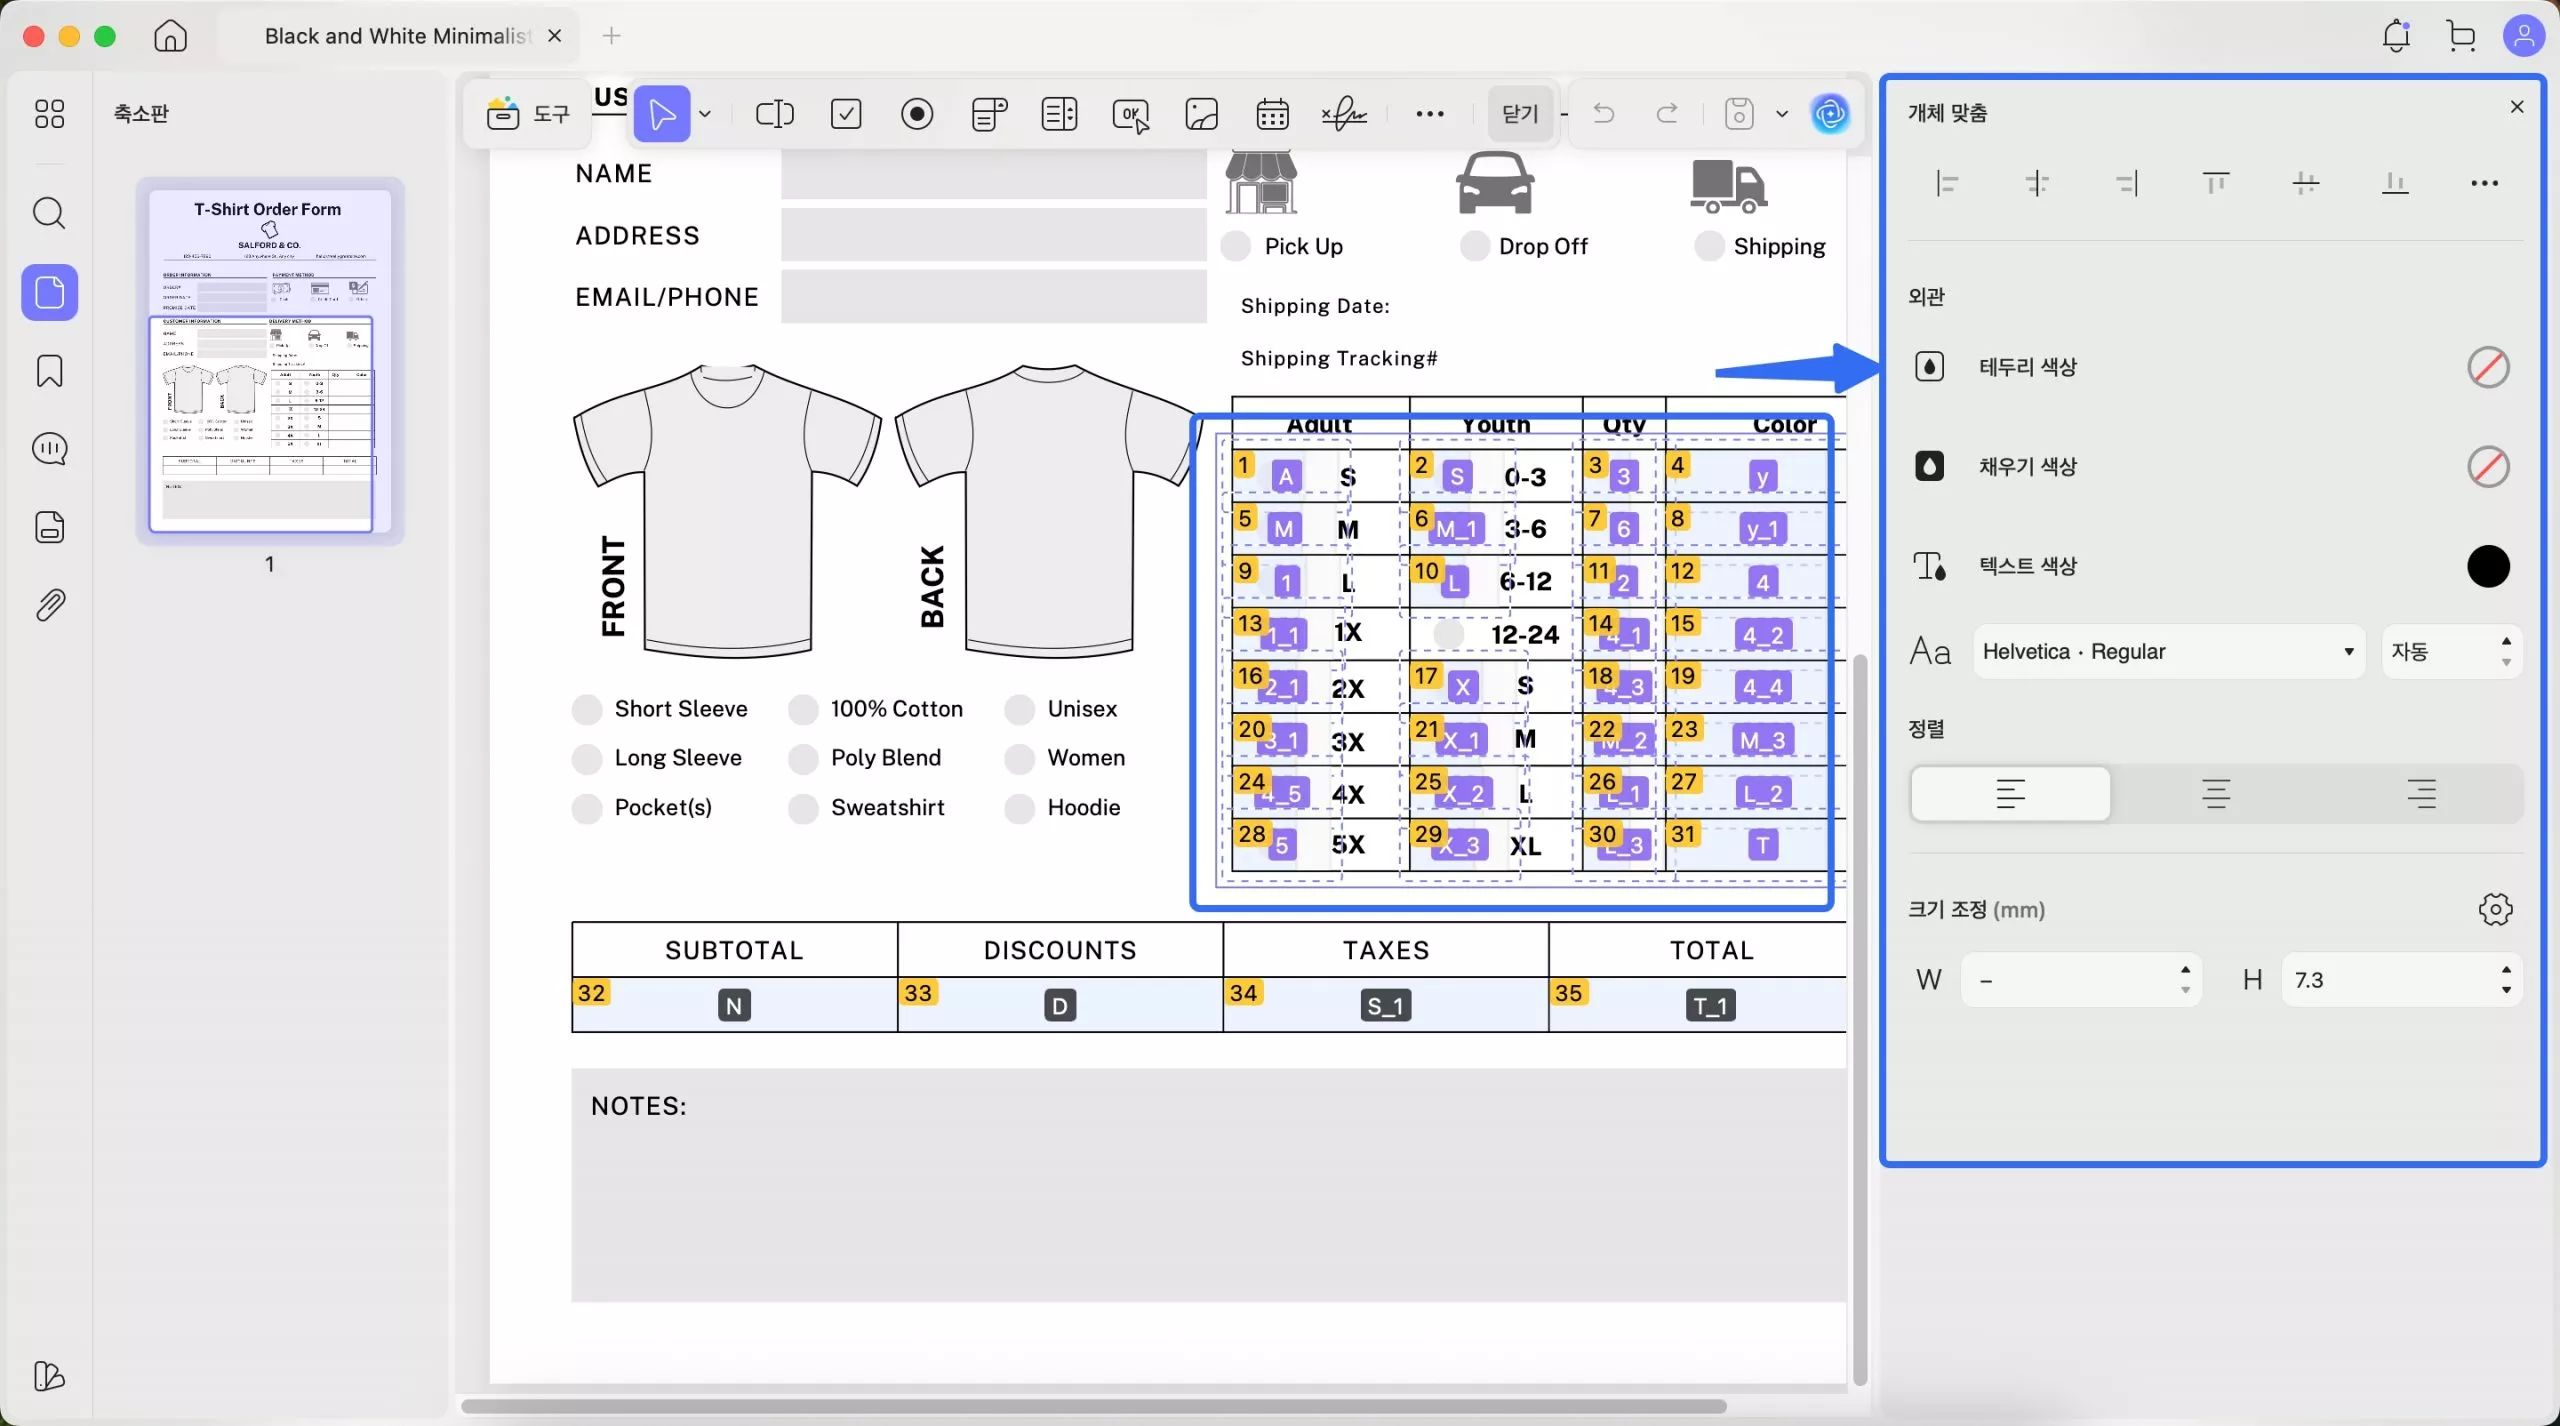This screenshot has height=1426, width=2560.
Task: Open the save options dropdown arrow
Action: [1782, 114]
